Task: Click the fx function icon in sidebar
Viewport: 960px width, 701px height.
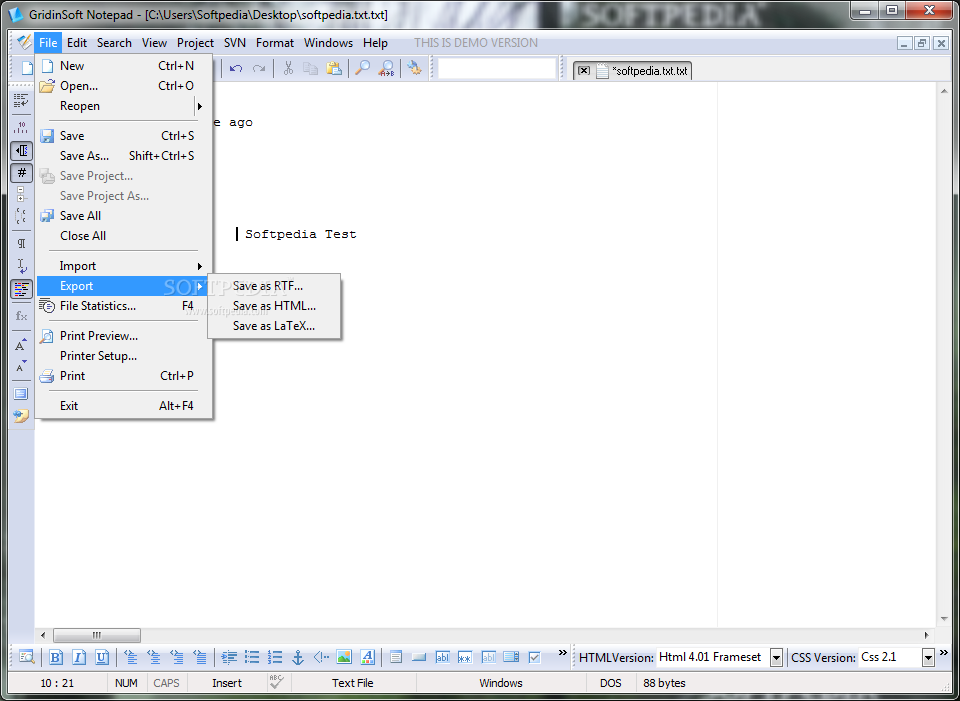Action: coord(21,316)
